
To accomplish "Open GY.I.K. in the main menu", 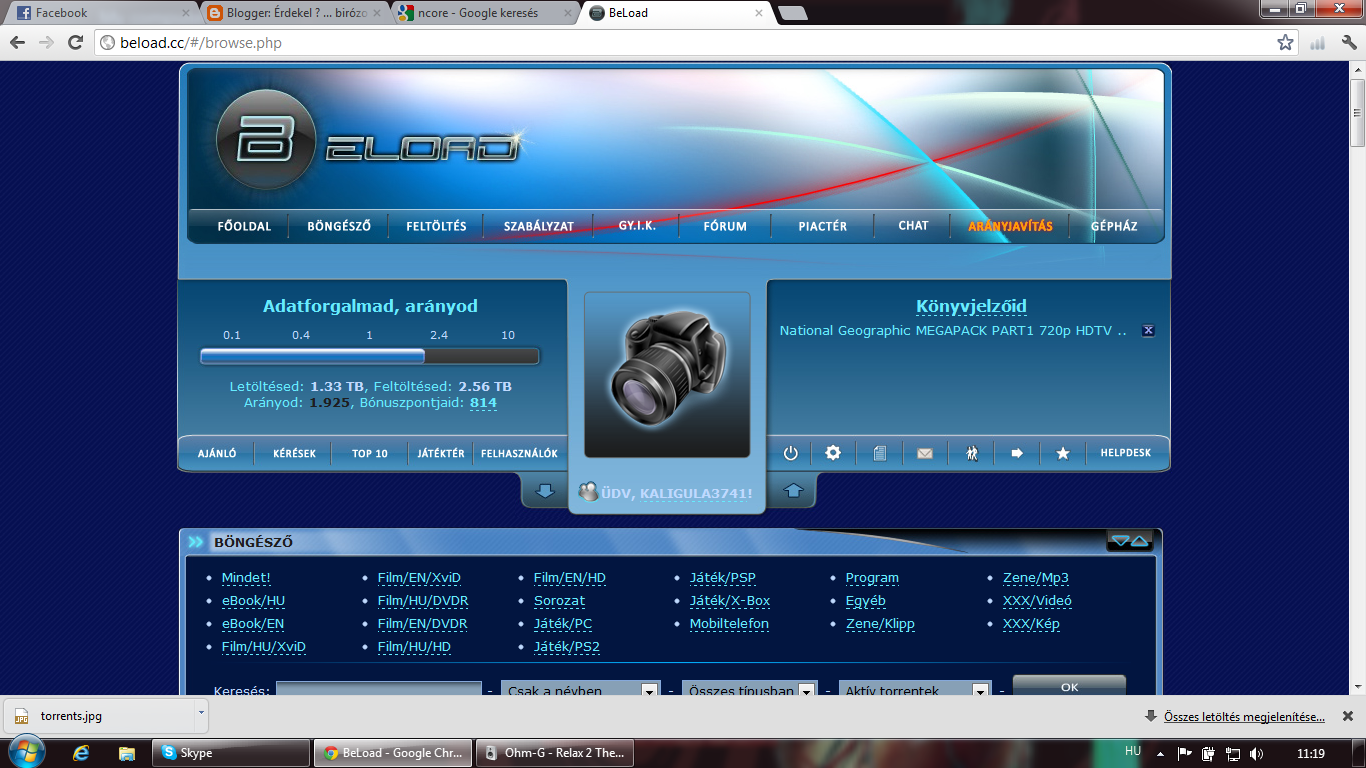I will 637,225.
